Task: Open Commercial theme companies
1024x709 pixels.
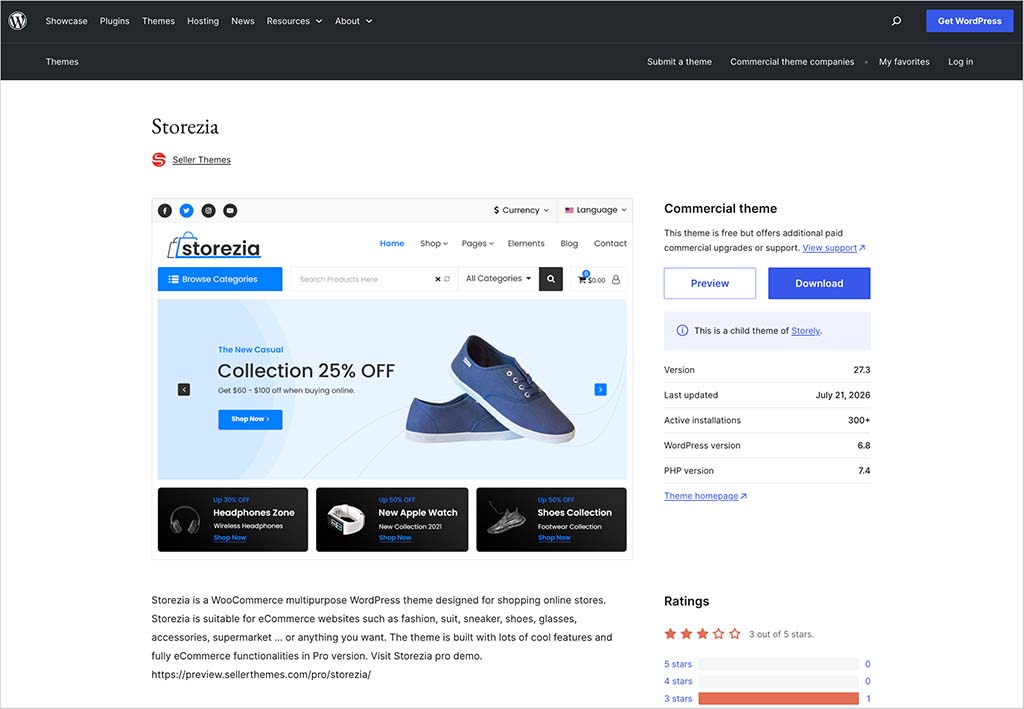Action: click(x=792, y=61)
